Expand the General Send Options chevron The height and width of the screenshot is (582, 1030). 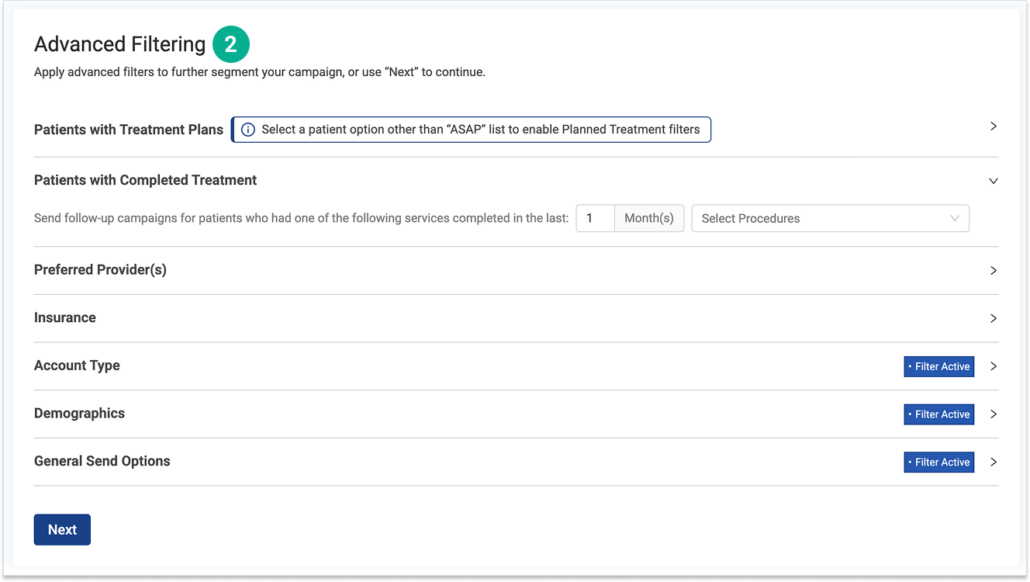[x=993, y=462]
